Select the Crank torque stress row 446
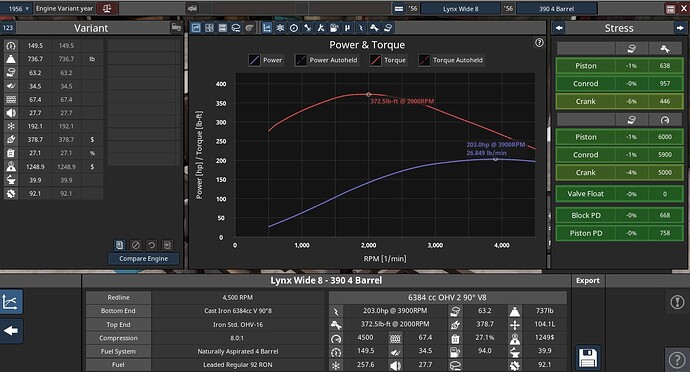Screen dimensions: 690x372 coord(620,101)
